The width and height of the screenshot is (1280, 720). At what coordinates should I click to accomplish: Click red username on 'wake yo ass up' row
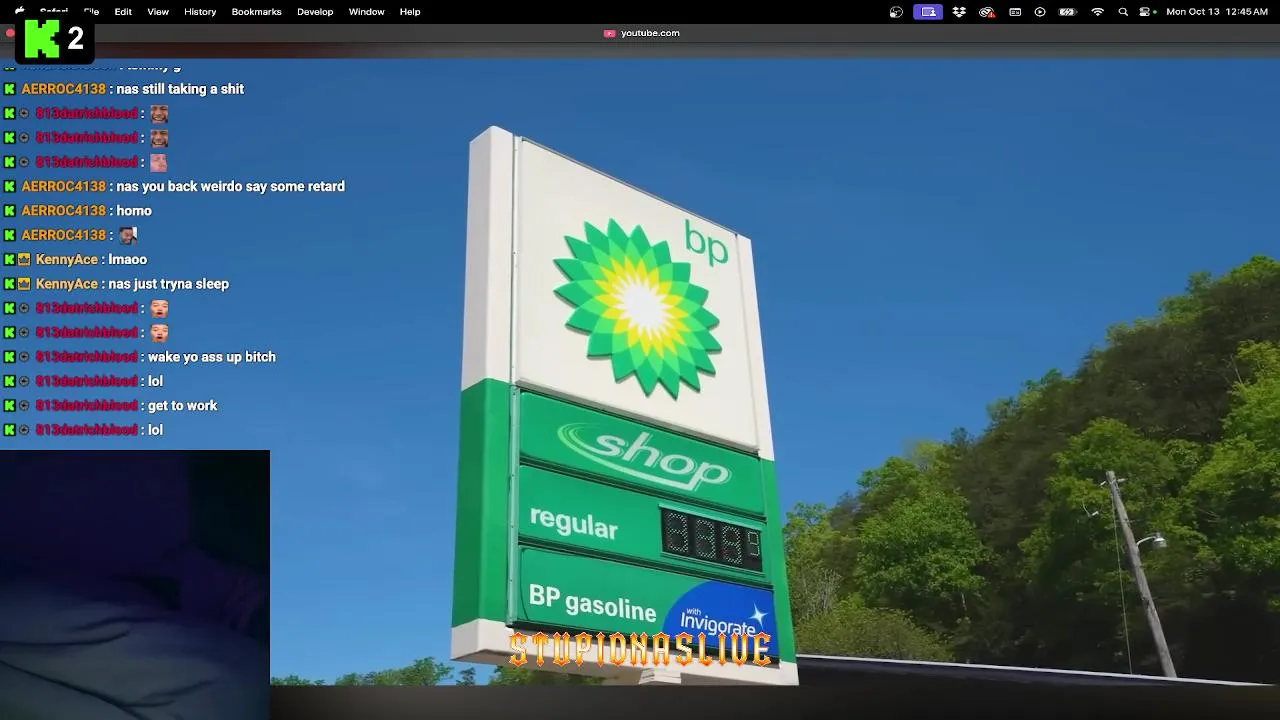pos(86,357)
